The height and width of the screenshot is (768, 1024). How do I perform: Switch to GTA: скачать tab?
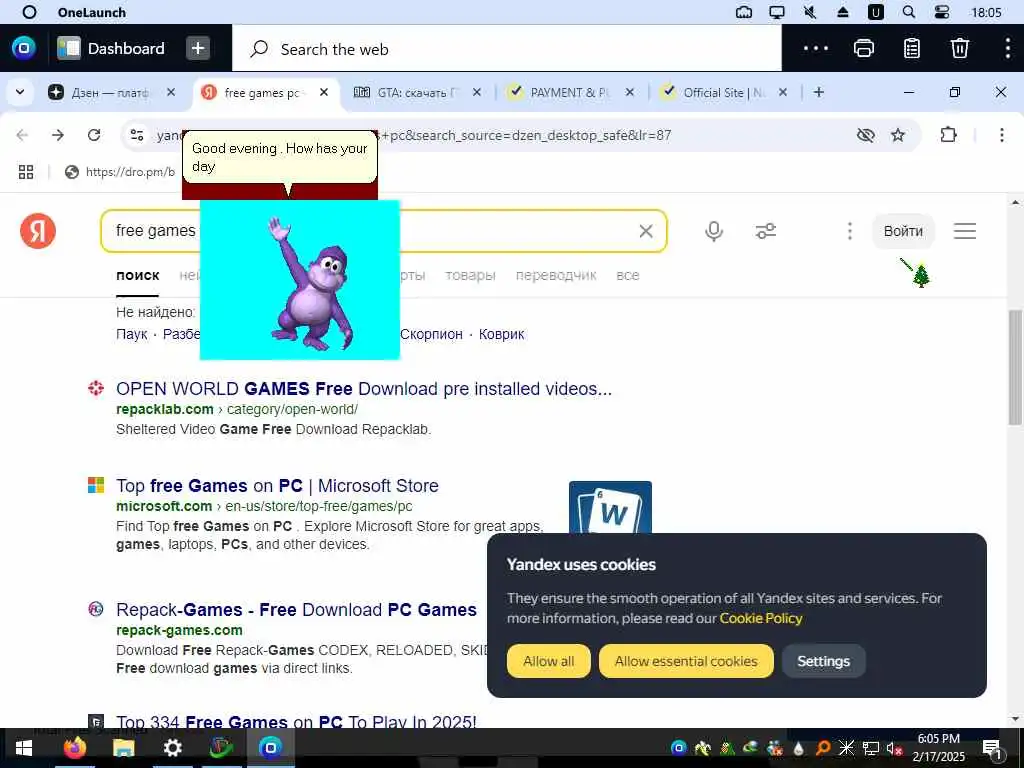coord(418,93)
